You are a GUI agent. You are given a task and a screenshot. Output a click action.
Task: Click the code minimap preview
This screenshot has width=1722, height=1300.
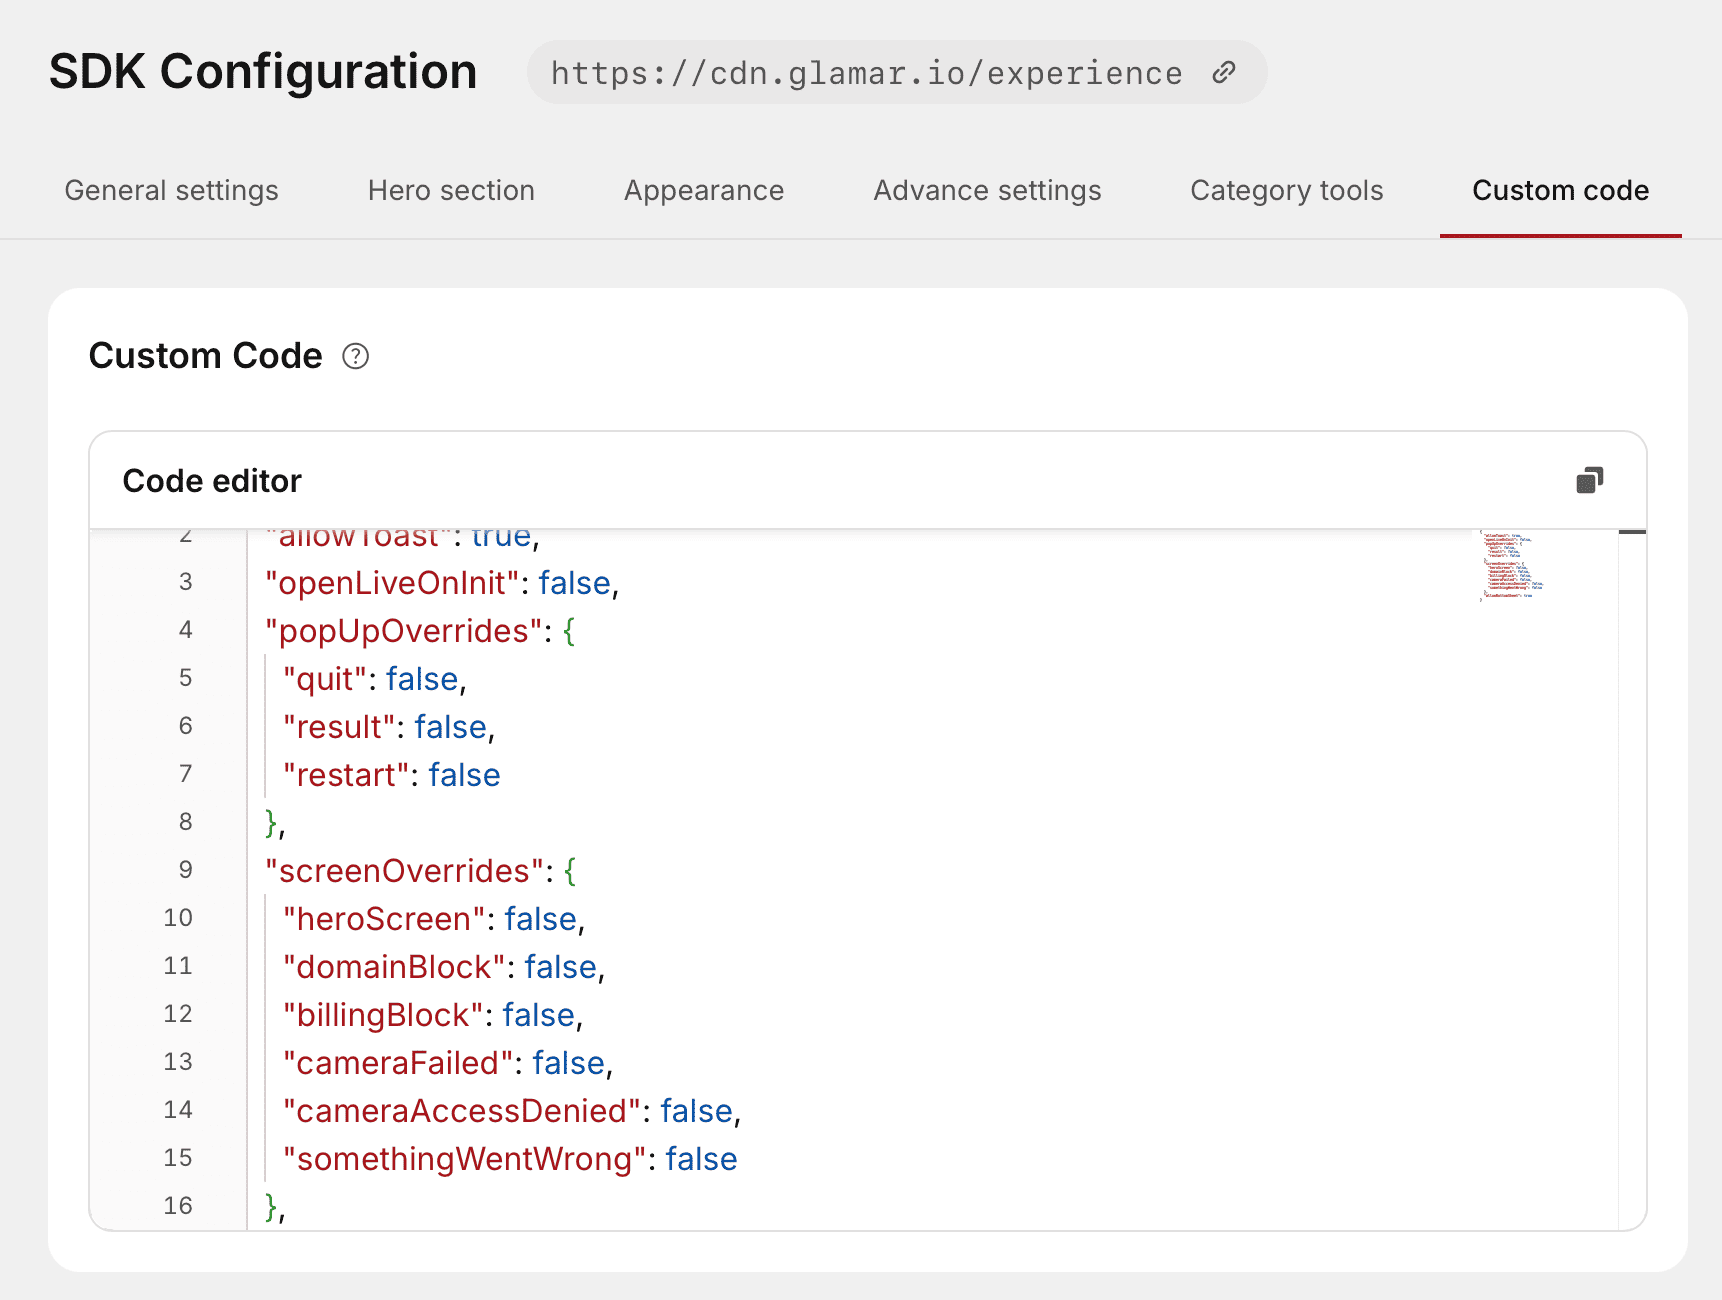[1512, 566]
